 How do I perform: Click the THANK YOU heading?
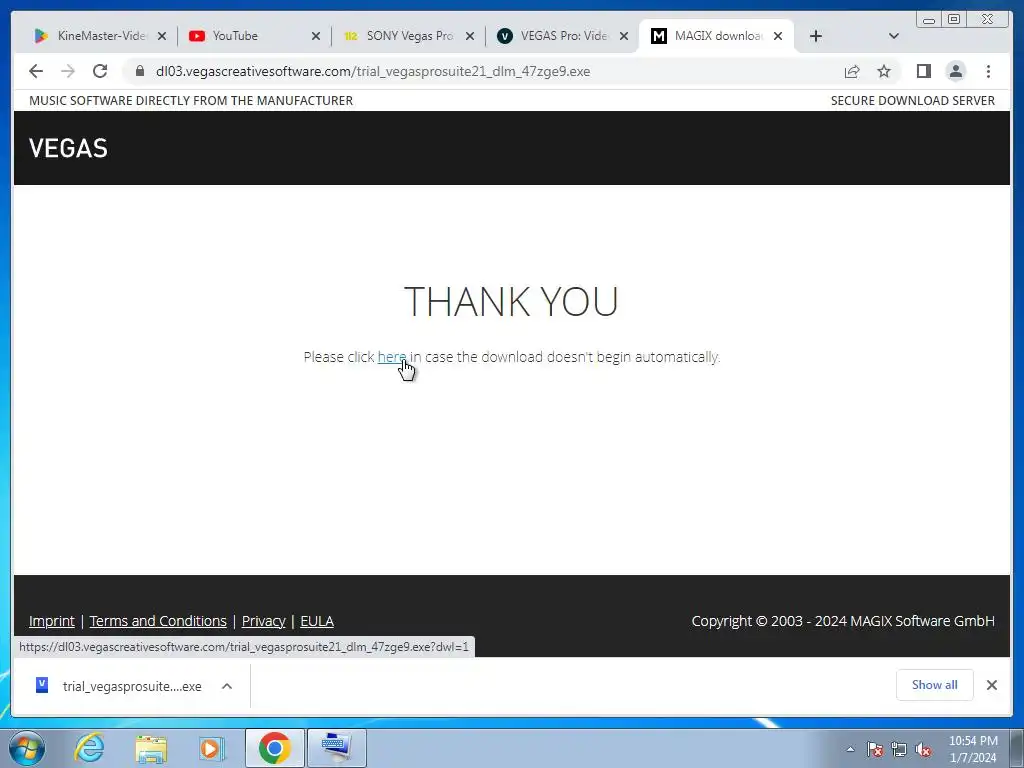(511, 301)
